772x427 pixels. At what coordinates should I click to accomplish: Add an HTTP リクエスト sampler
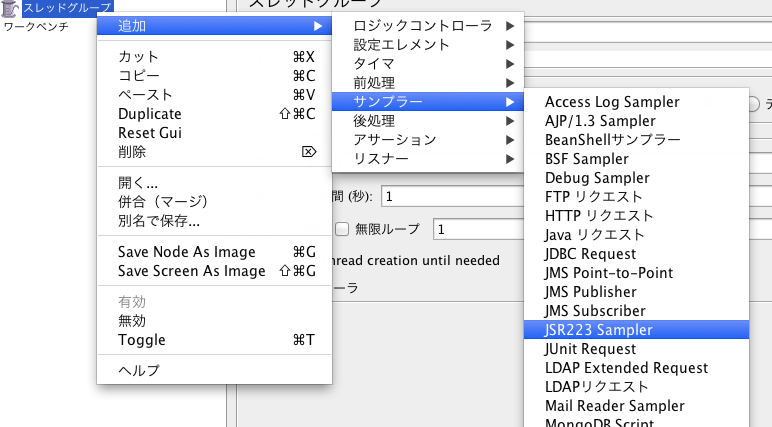pos(637,216)
